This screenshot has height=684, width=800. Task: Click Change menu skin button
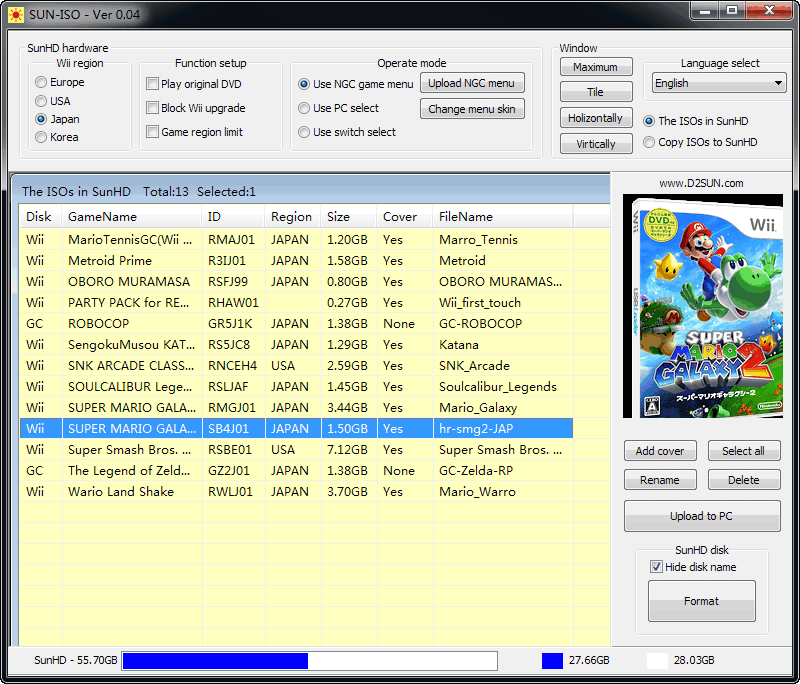click(x=472, y=109)
